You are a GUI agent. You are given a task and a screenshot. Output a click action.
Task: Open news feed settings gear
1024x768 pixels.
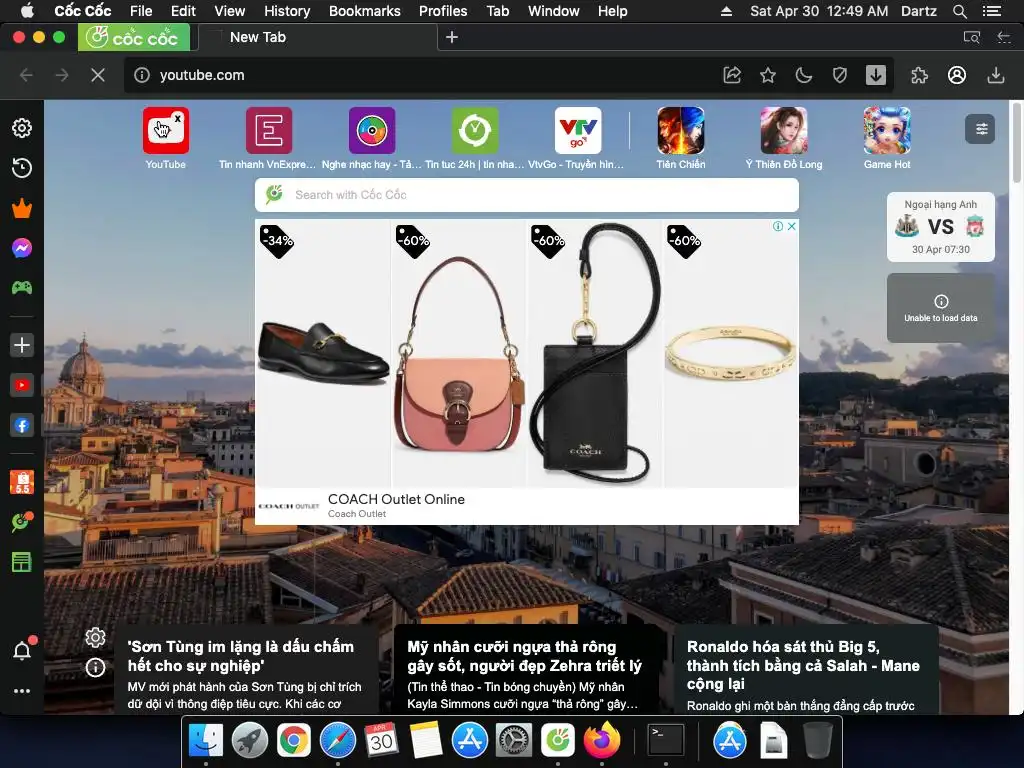(95, 637)
